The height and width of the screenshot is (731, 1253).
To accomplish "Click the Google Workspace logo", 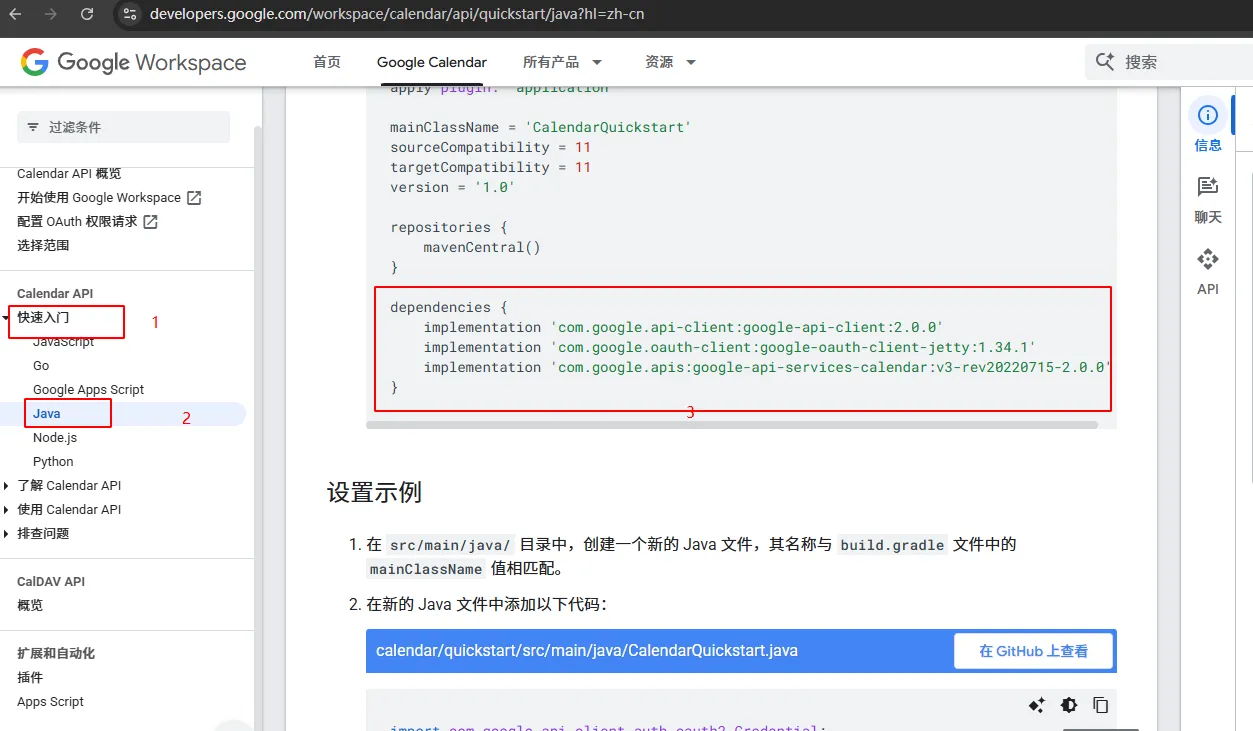I will [x=134, y=62].
